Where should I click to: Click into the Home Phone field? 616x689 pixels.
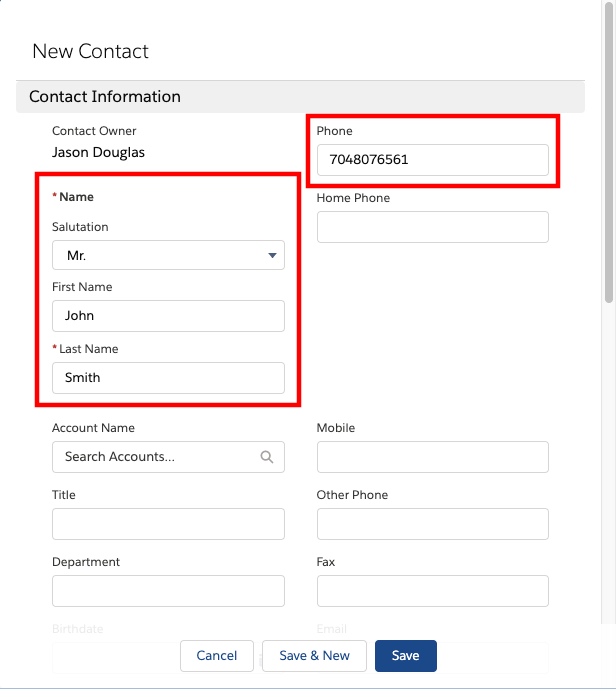[433, 227]
